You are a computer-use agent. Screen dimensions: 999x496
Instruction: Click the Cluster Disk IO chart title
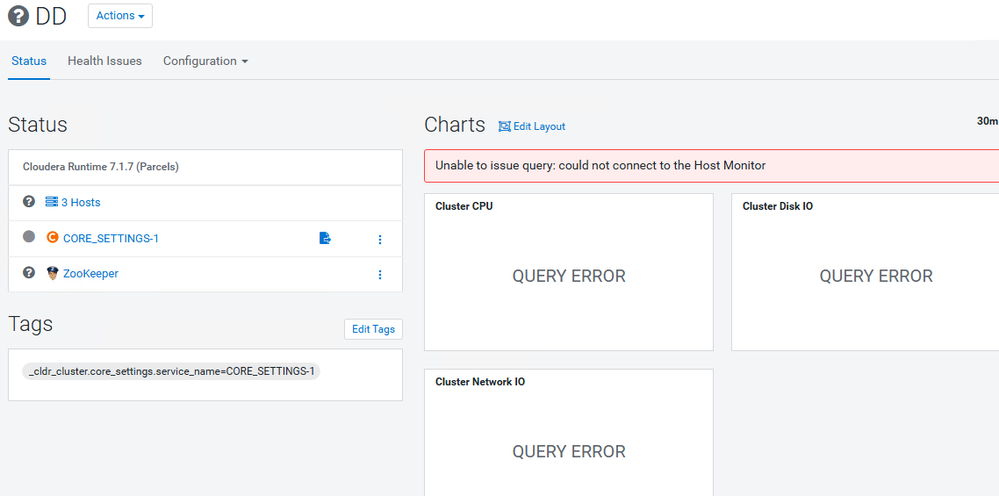pyautogui.click(x=777, y=206)
